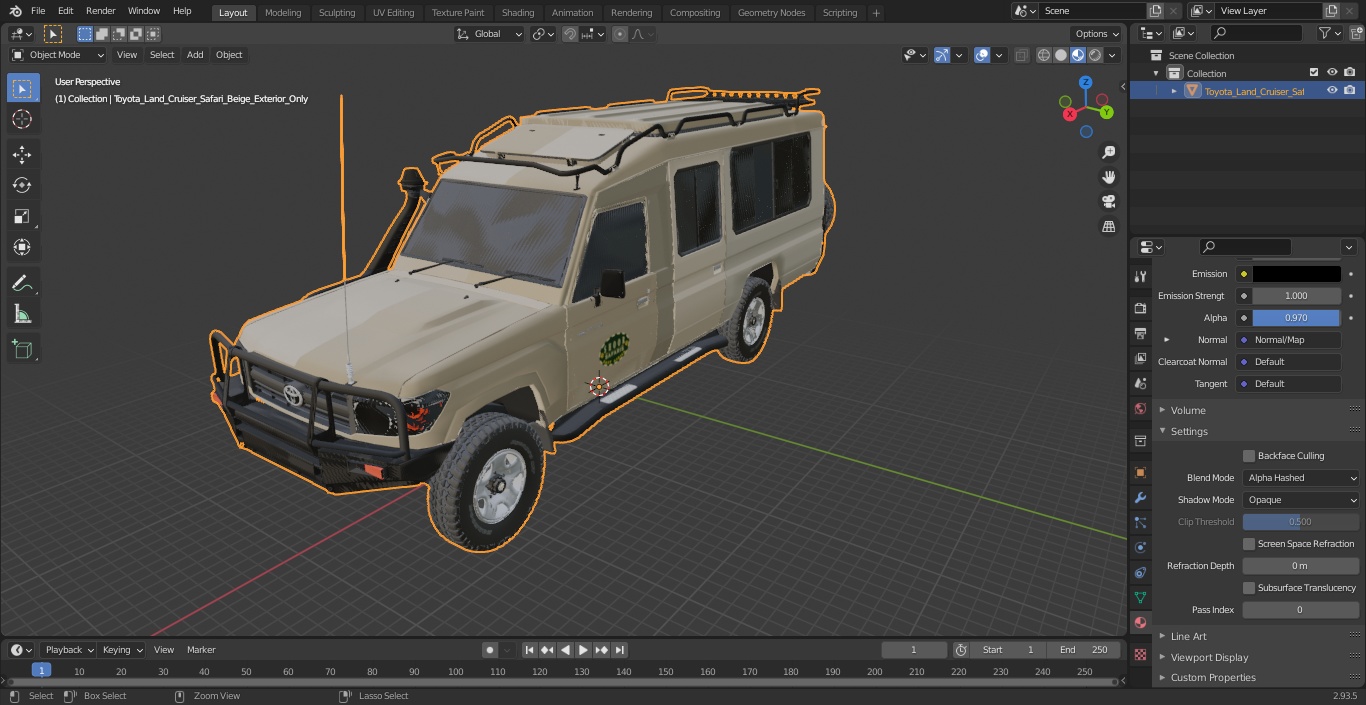Open the Playback popover
Viewport: 1366px width, 705px height.
coord(68,650)
